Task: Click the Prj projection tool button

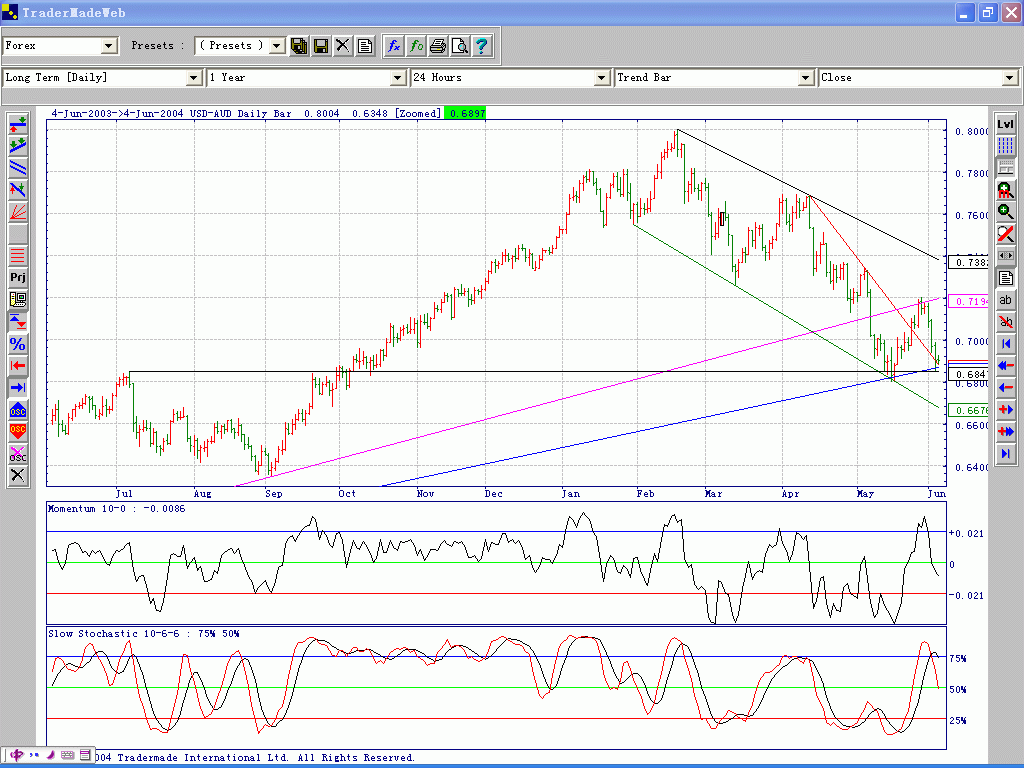Action: coord(18,277)
